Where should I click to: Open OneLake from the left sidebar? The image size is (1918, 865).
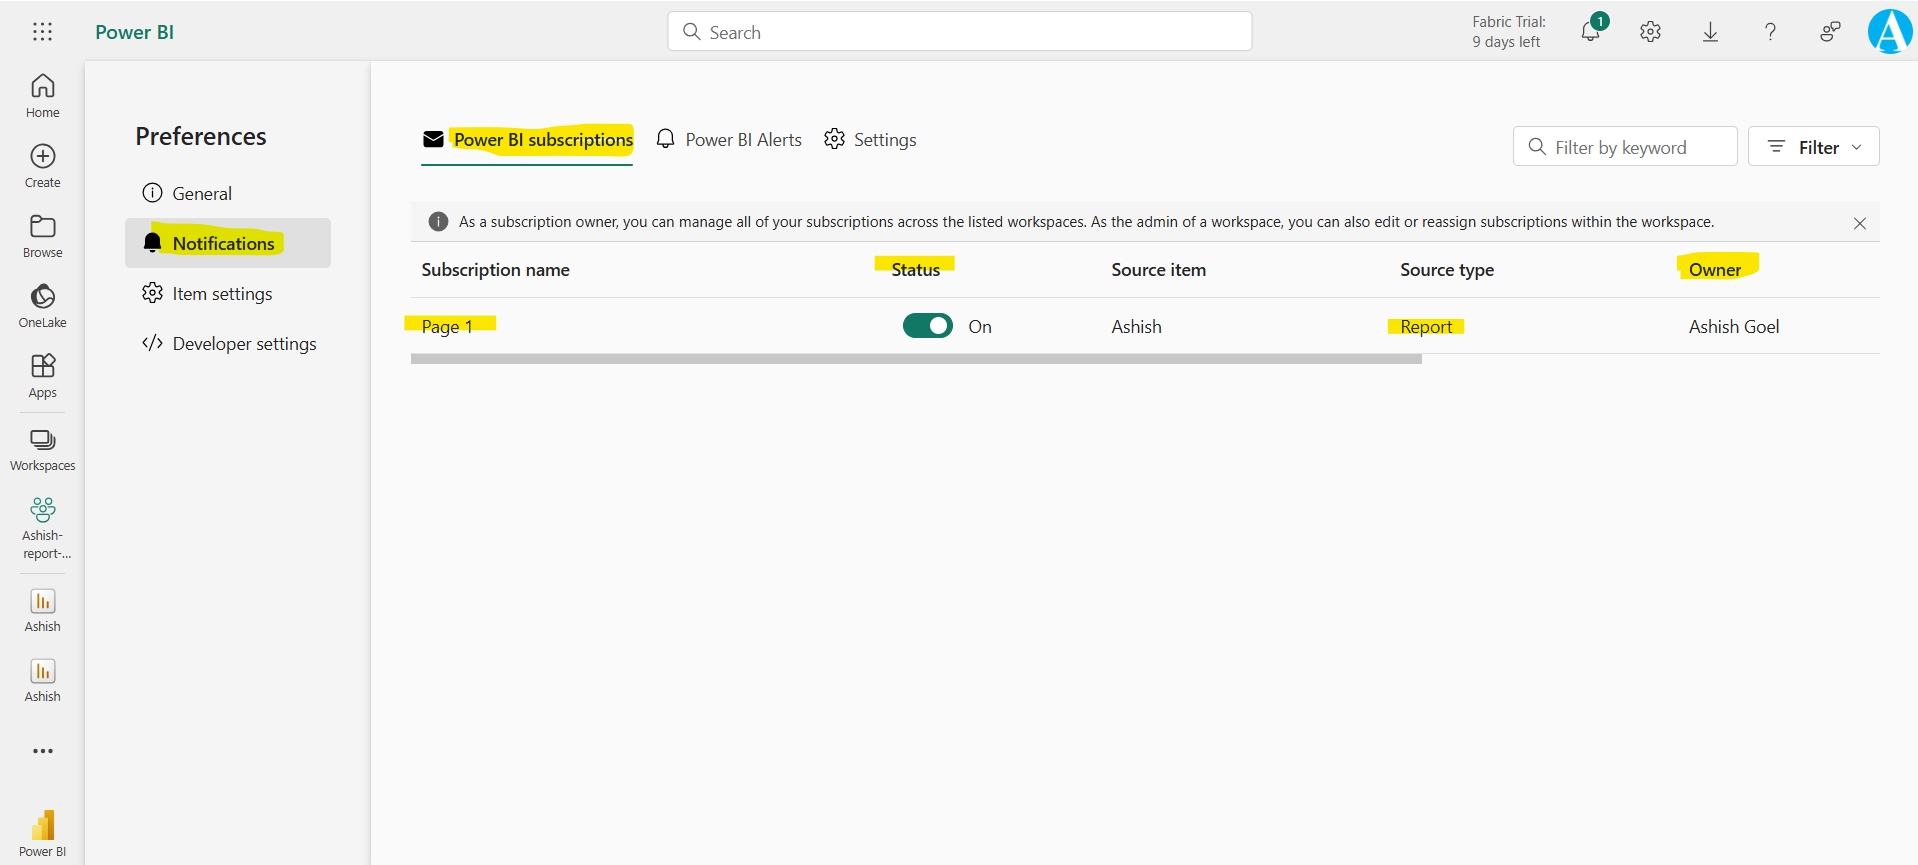pos(42,305)
